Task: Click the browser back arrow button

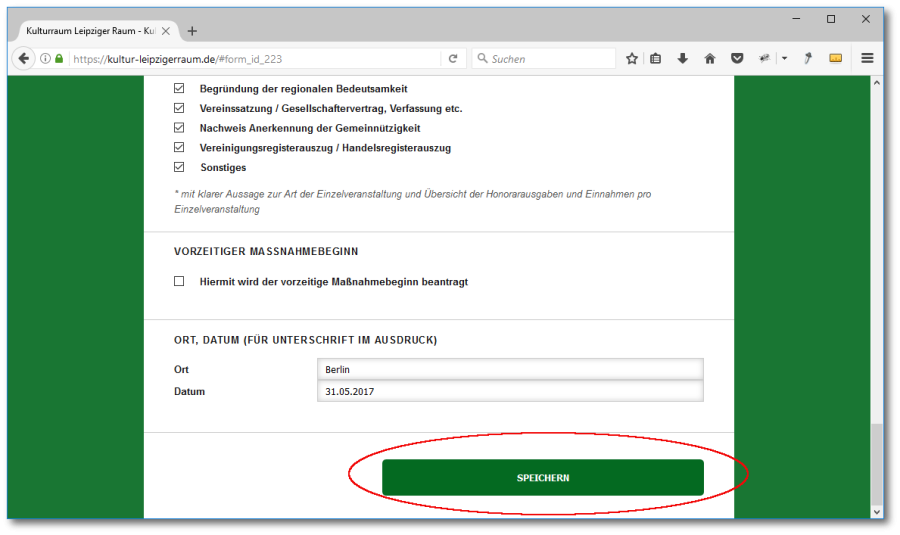Action: tap(24, 59)
